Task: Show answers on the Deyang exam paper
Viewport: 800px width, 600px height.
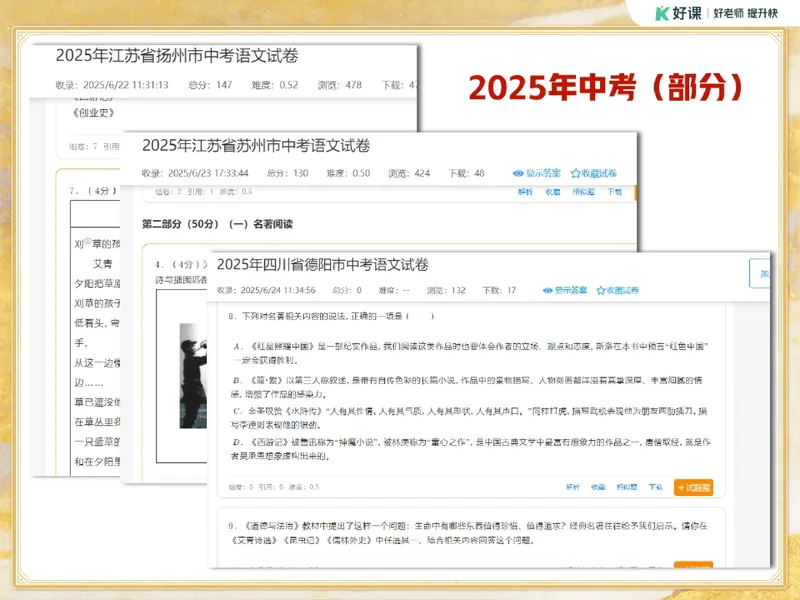Action: (564, 290)
